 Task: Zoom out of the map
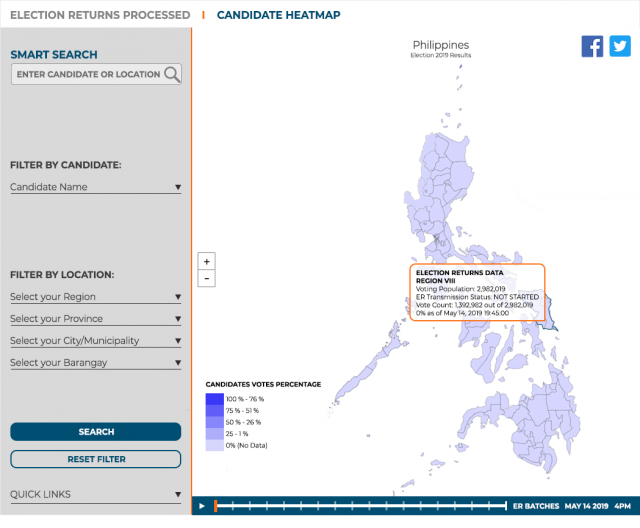206,278
